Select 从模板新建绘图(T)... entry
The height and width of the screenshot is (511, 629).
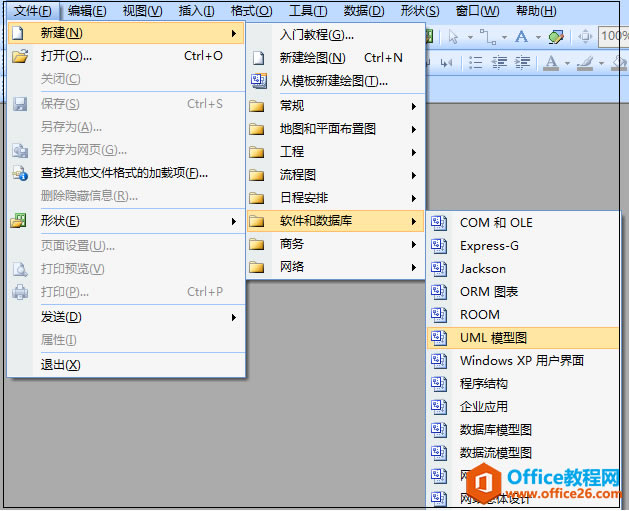(x=336, y=81)
